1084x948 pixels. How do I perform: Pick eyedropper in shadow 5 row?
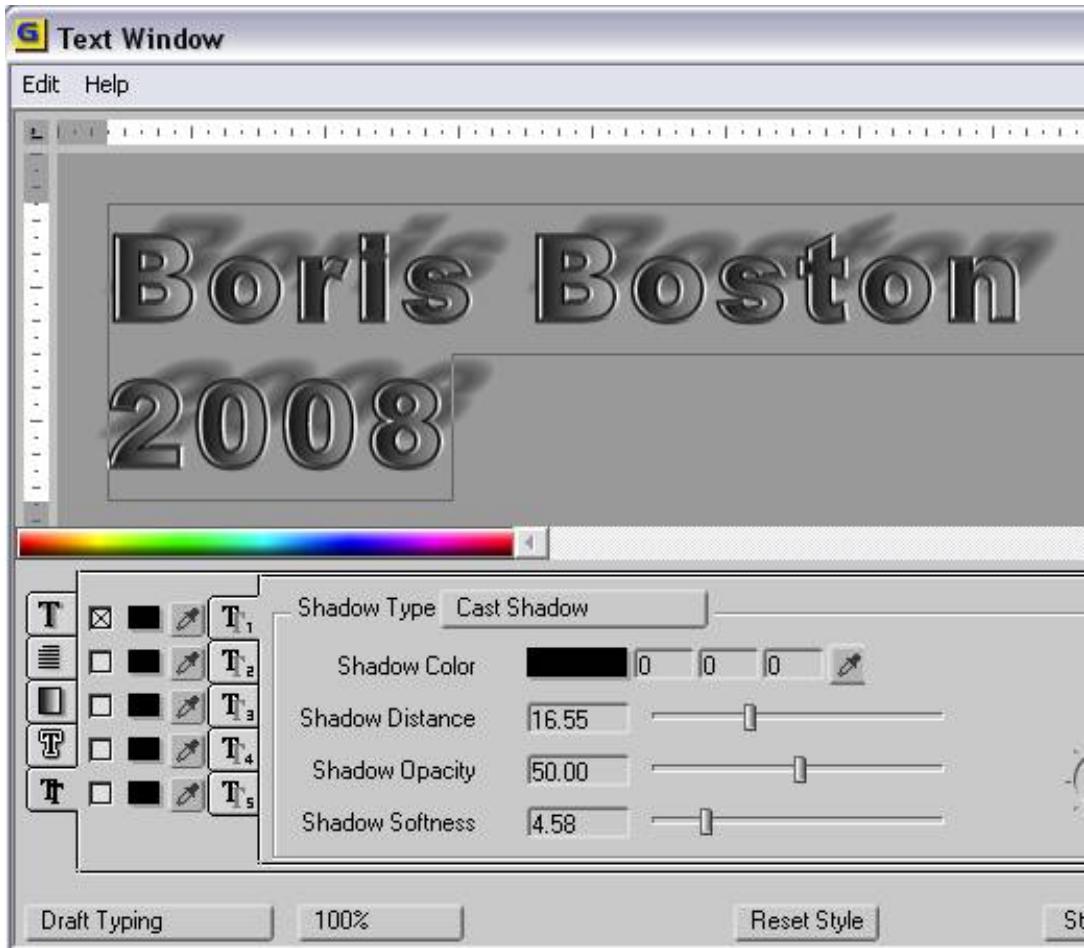[x=187, y=793]
